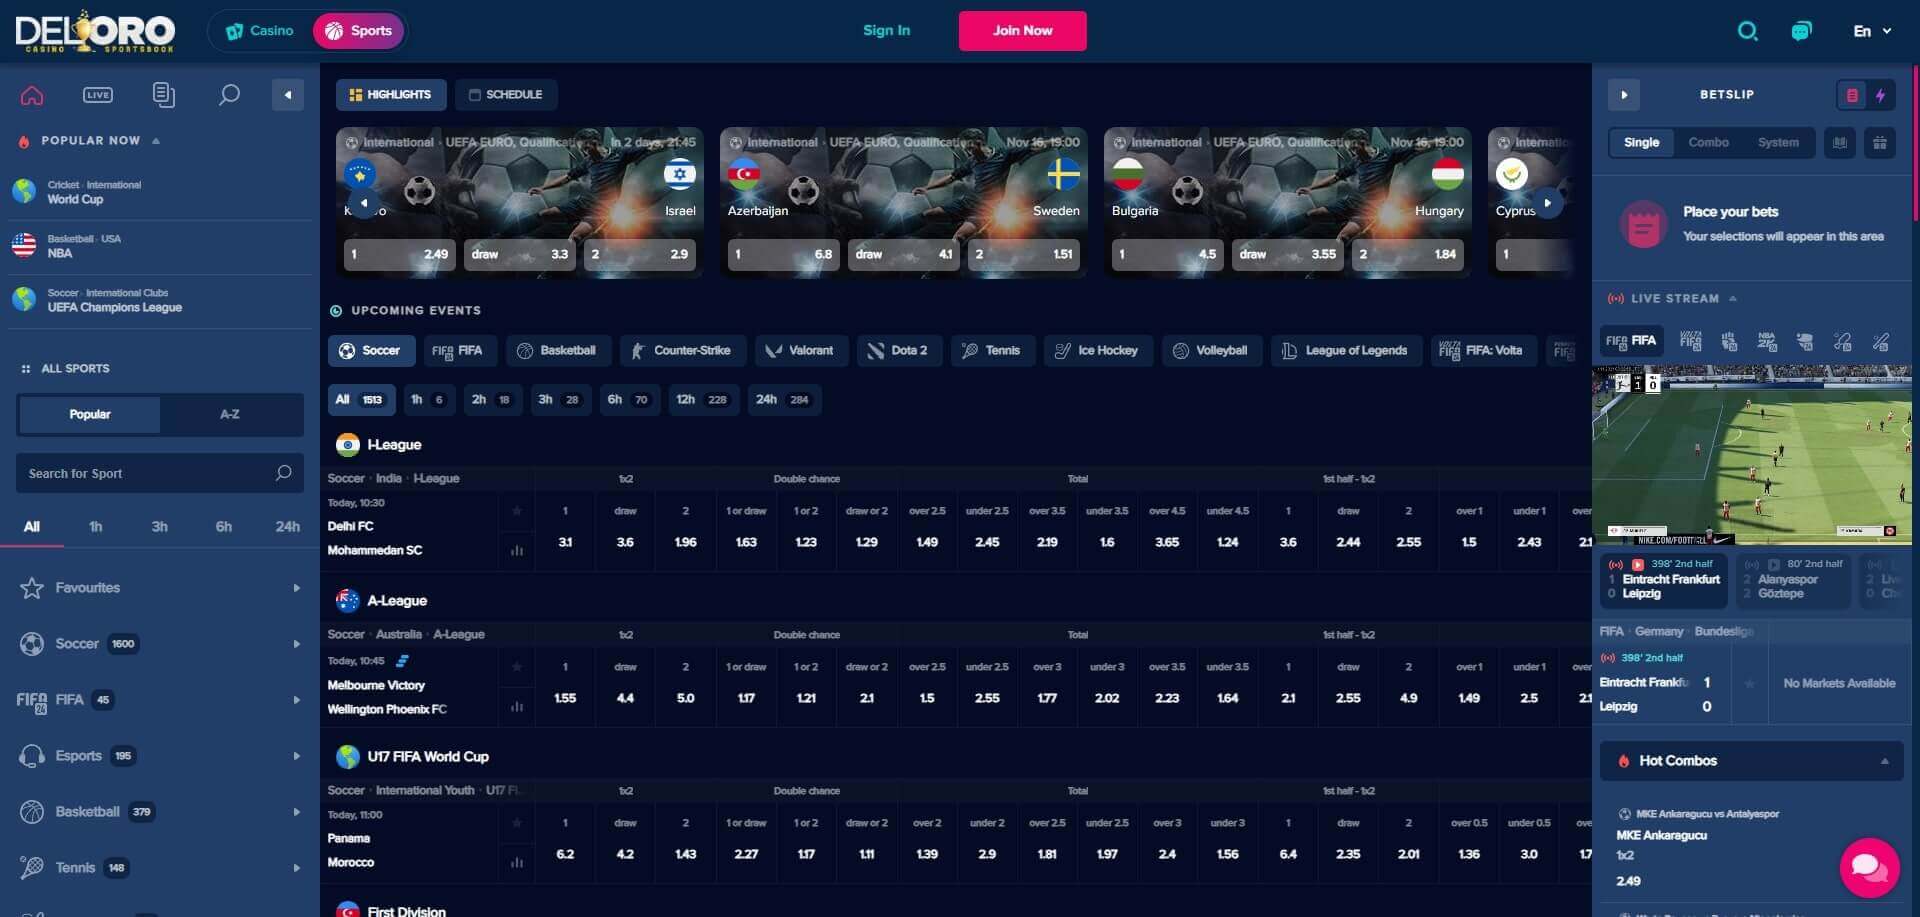Switch to the Schedule tab
The height and width of the screenshot is (917, 1920).
coord(506,95)
